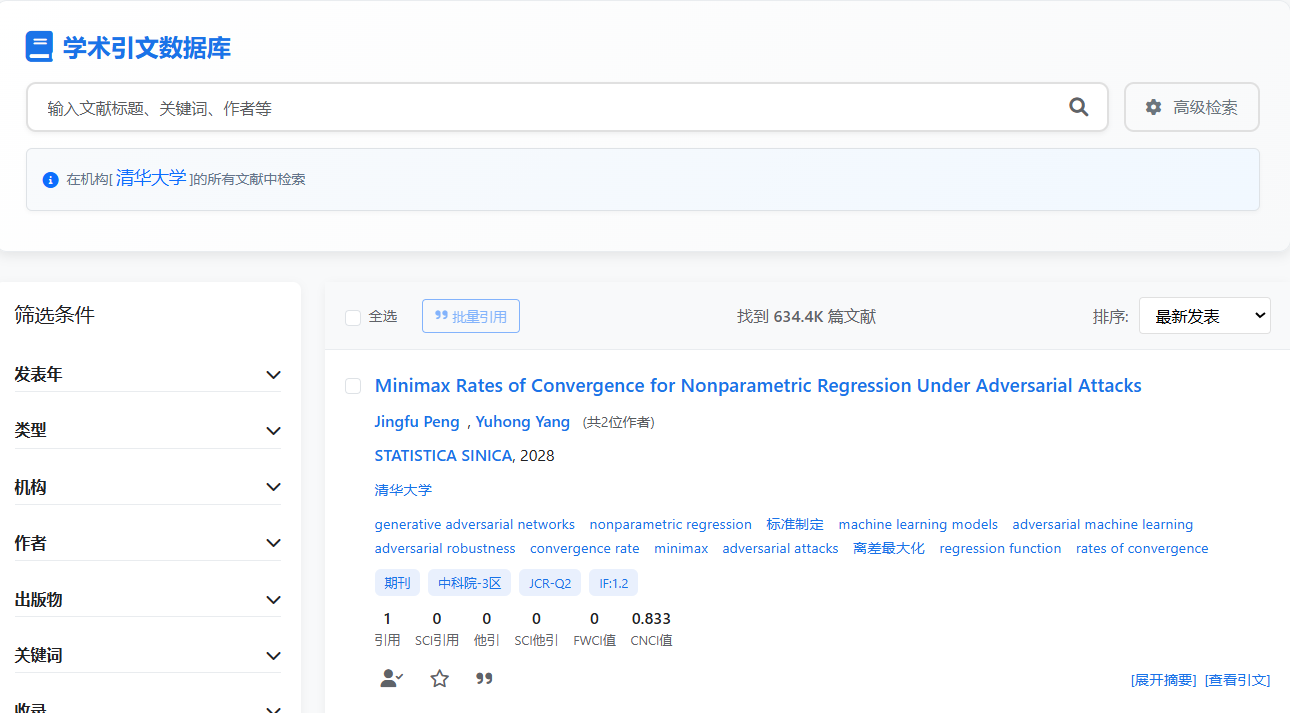Click the book logo icon
The image size is (1290, 713).
click(39, 47)
